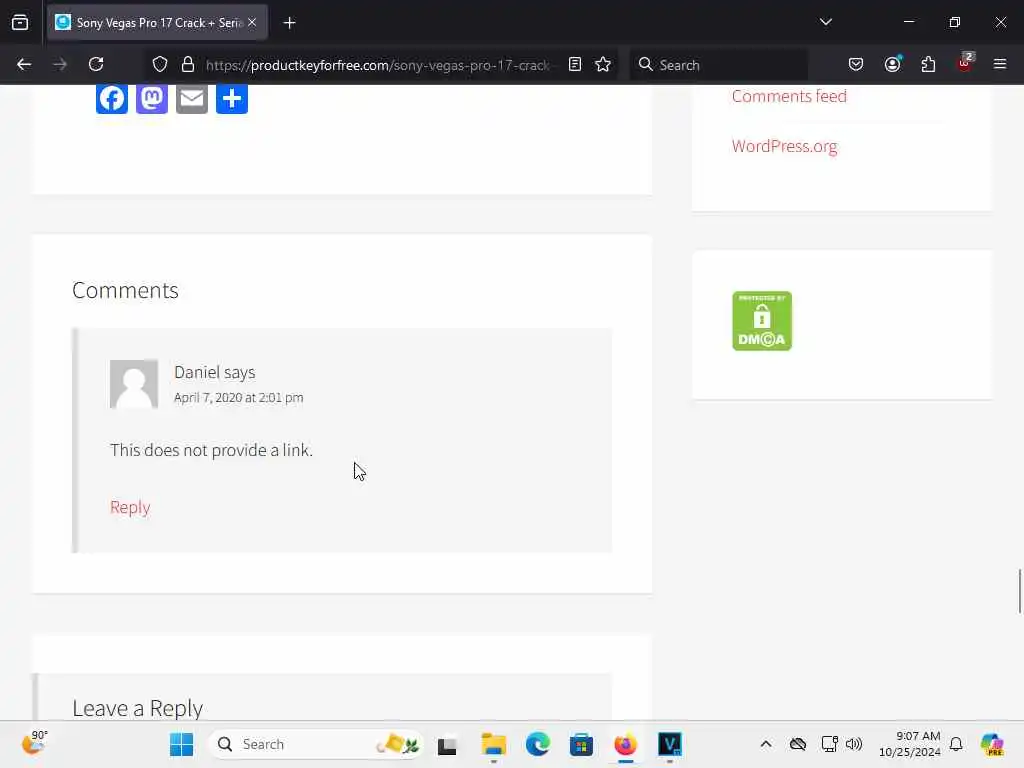Open the blue plus Share menu
The height and width of the screenshot is (768, 1024).
coord(232,99)
